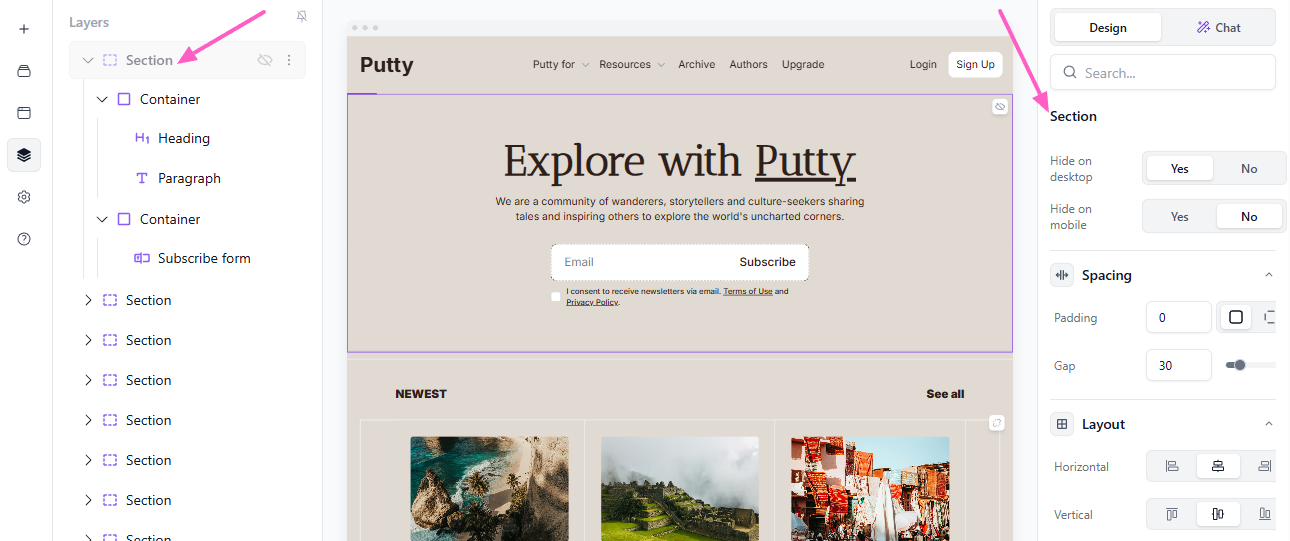1290x541 pixels.
Task: Open the help question mark icon
Action: click(x=24, y=239)
